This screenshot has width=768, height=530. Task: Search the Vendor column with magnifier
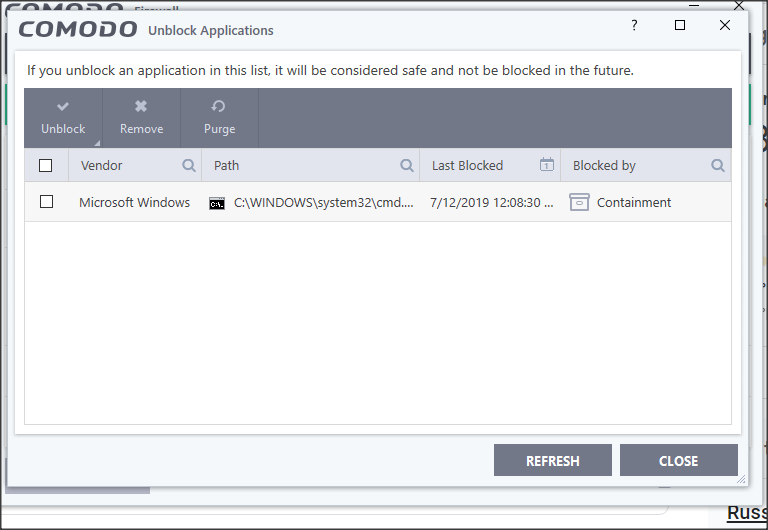coord(189,166)
